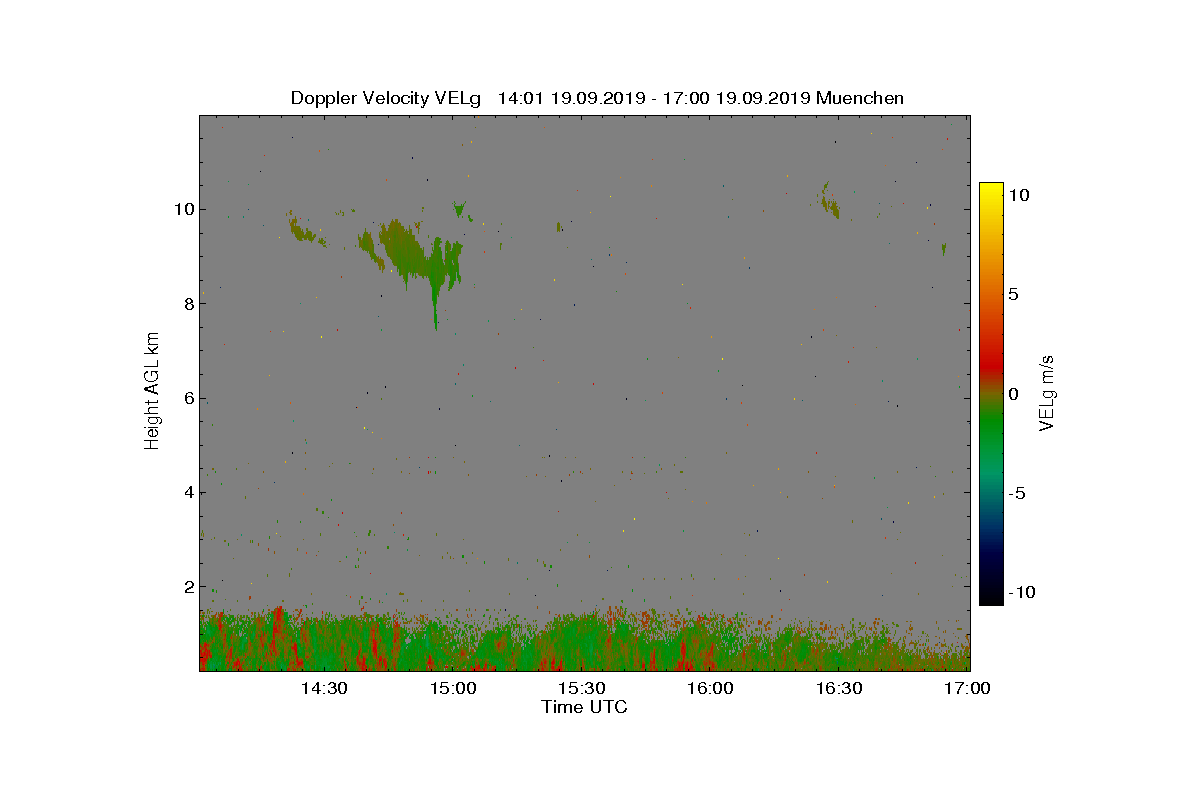Click the height tick label 4
Screen dimensions: 1200x800
point(188,492)
